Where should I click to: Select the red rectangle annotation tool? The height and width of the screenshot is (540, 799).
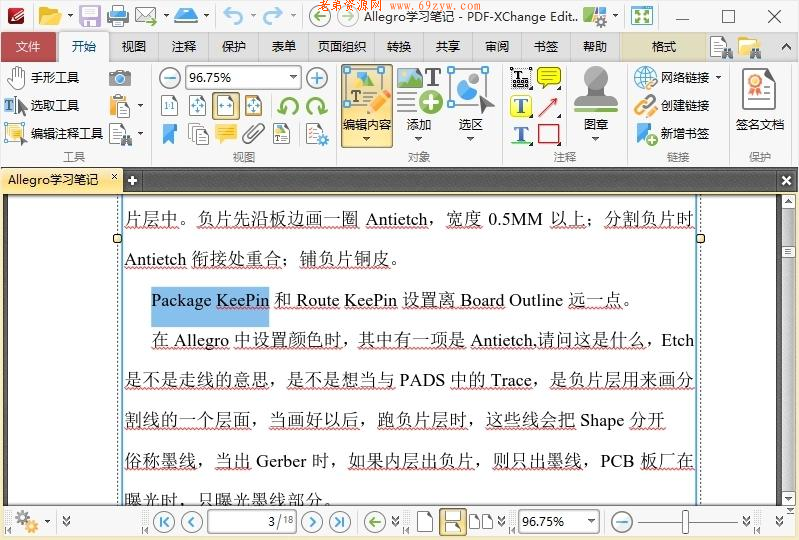click(x=549, y=134)
